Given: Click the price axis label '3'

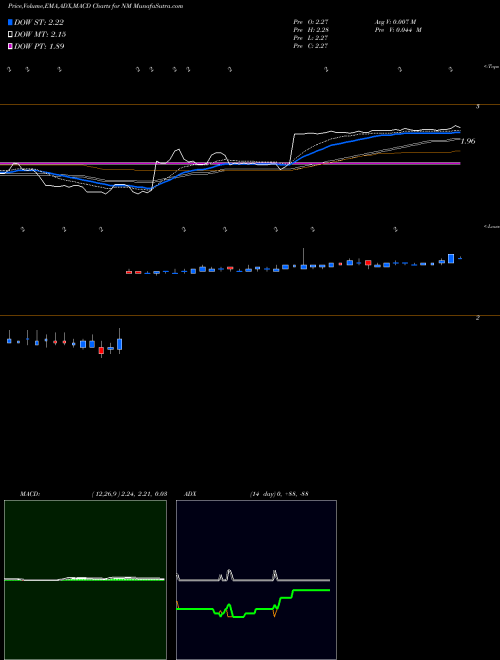Looking at the screenshot, I should pos(477,107).
